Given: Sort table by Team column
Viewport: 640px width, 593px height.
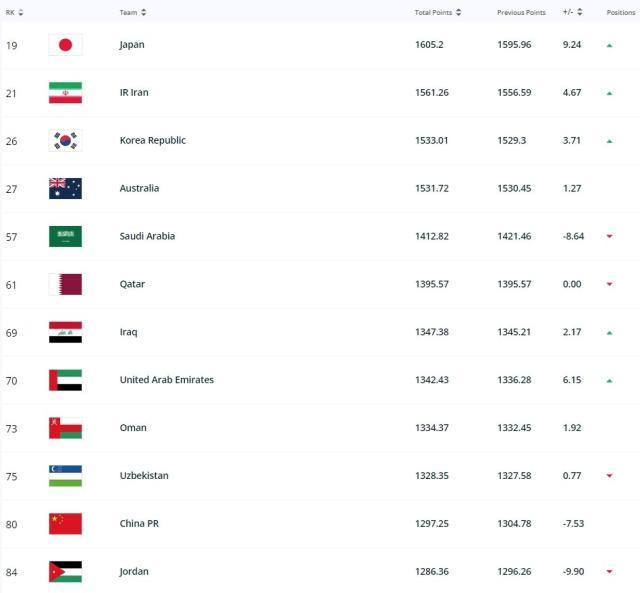Looking at the screenshot, I should (x=132, y=12).
